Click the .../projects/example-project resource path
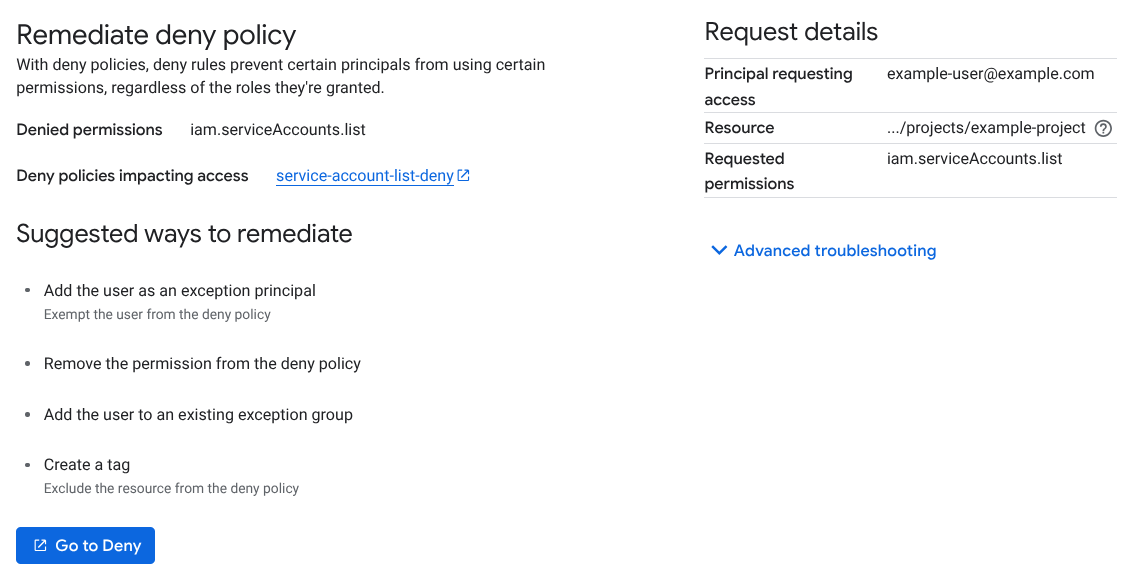The width and height of the screenshot is (1122, 574). coord(986,128)
